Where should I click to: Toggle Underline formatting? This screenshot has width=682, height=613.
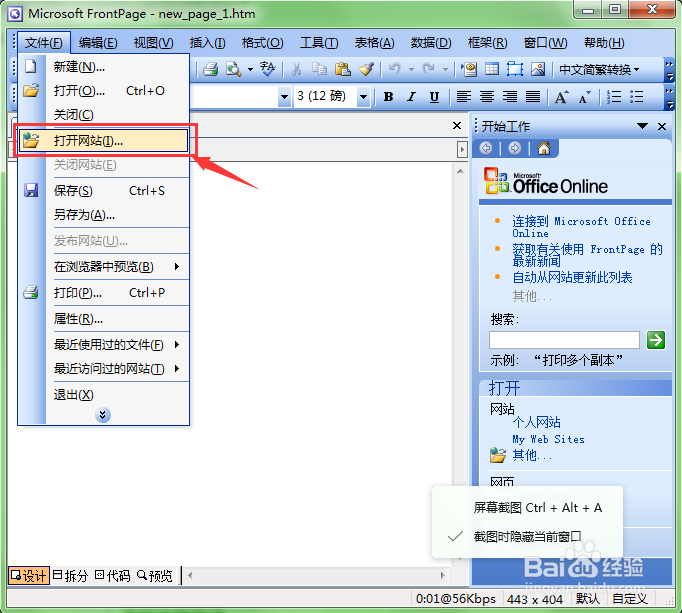pos(434,97)
